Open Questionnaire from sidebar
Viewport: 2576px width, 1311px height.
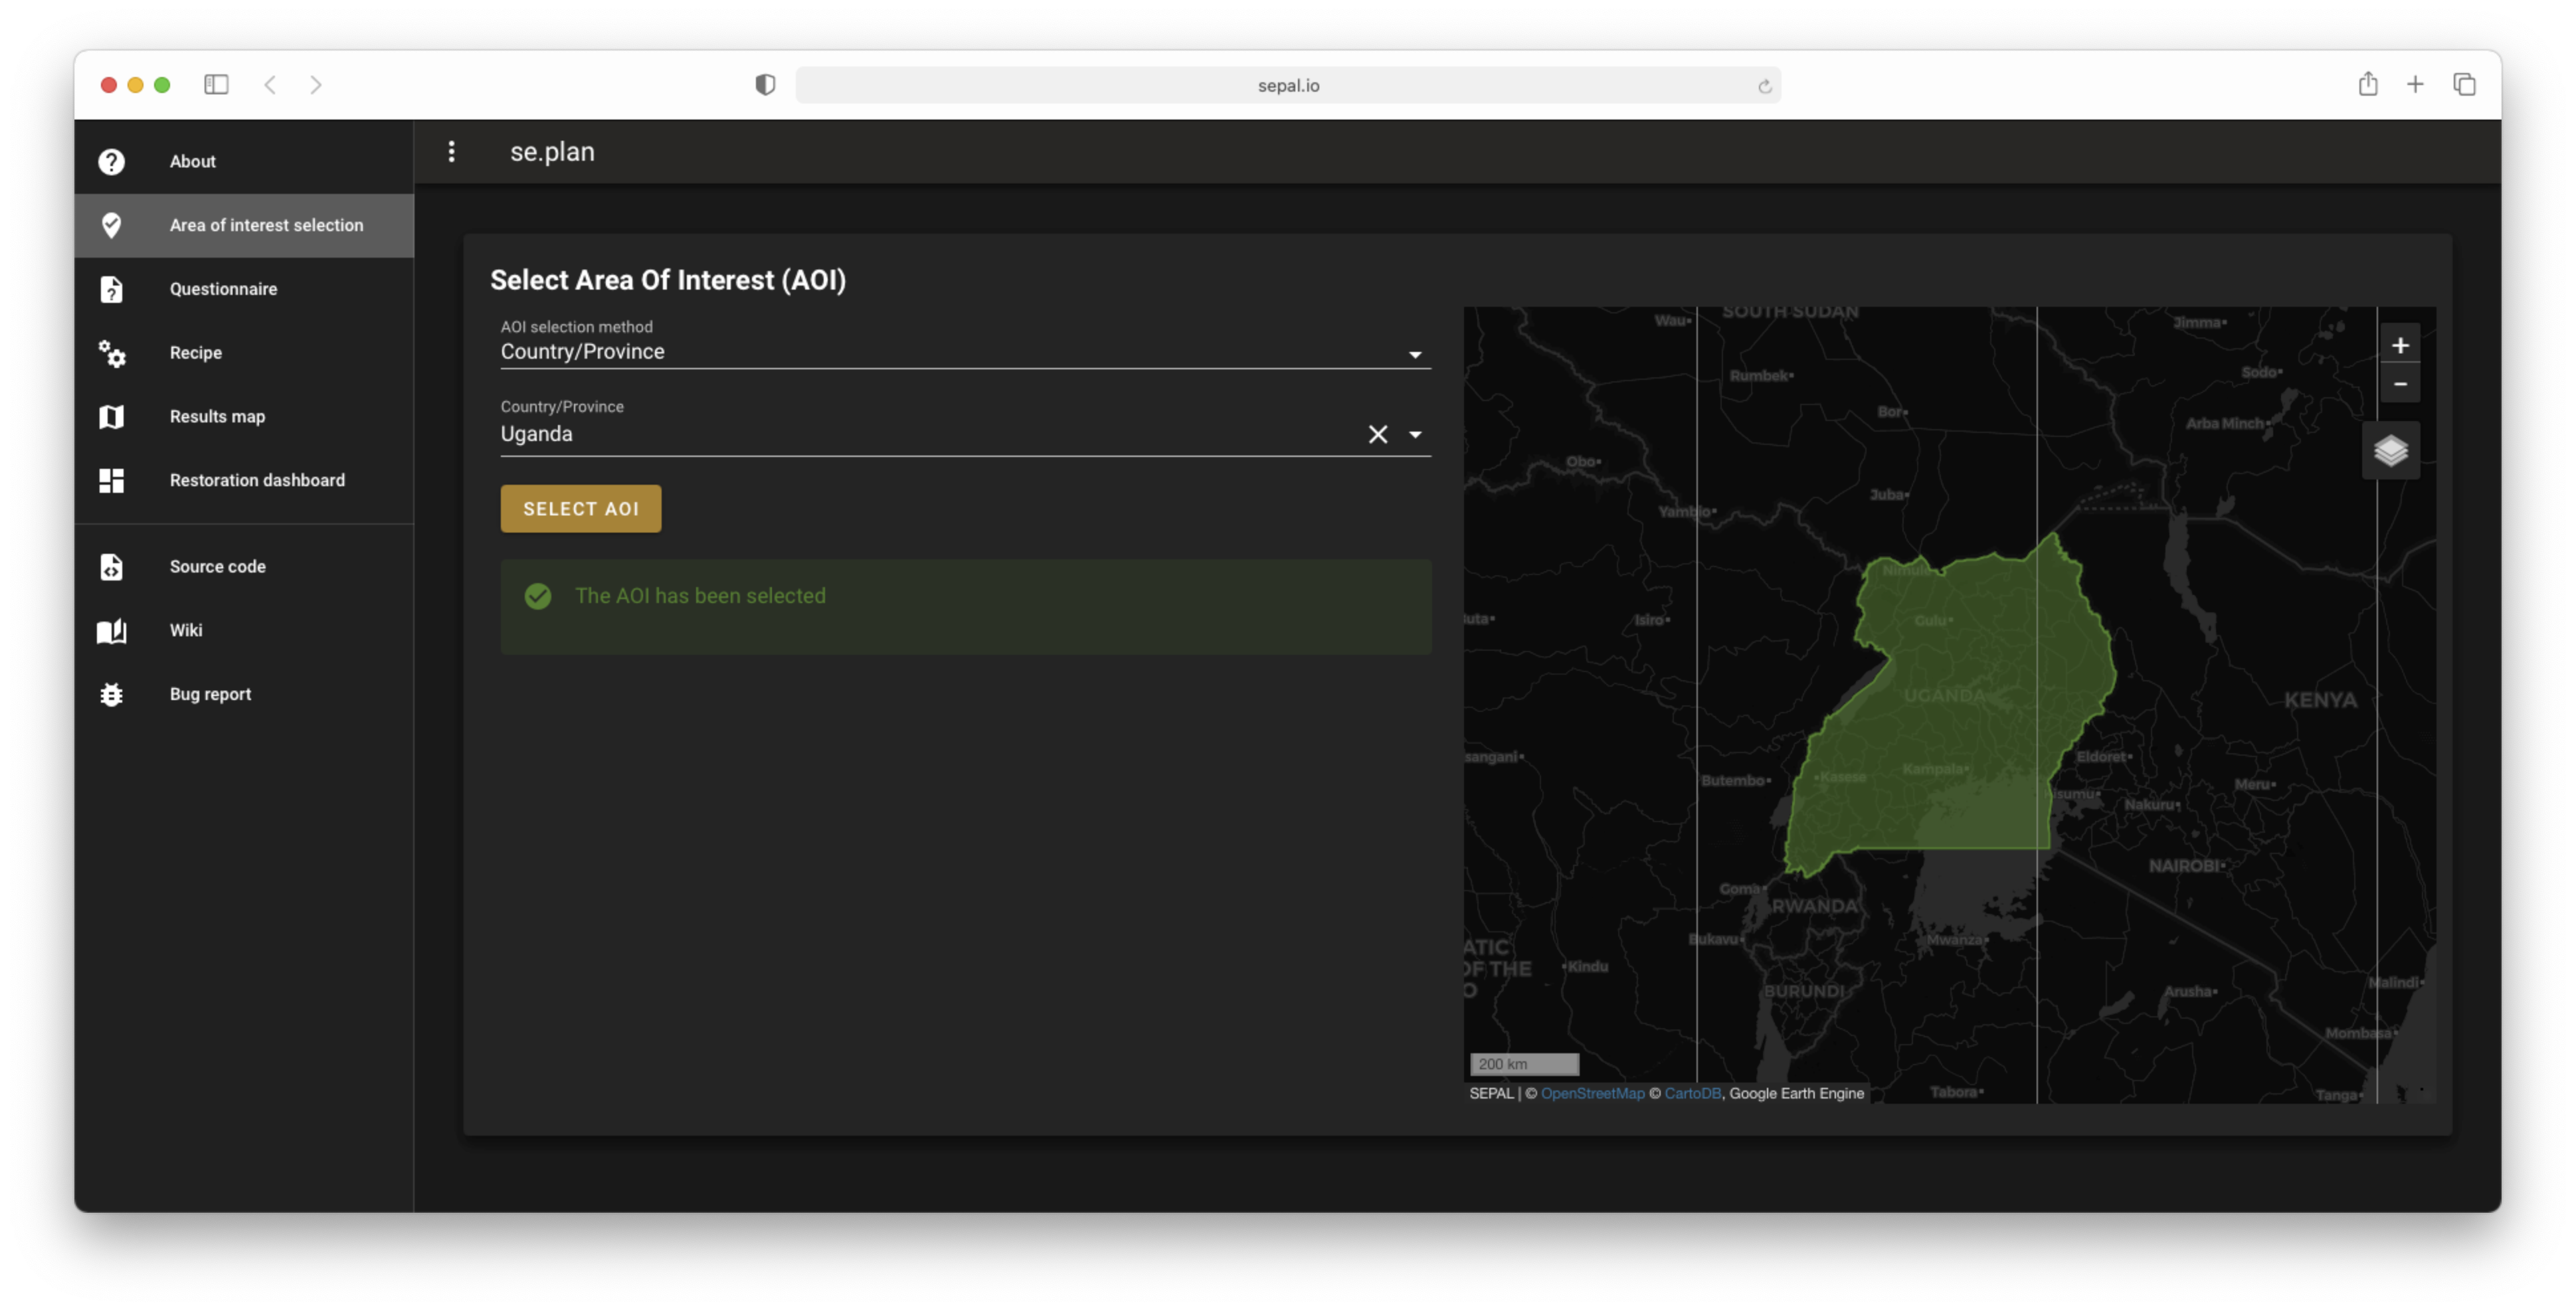tap(222, 289)
